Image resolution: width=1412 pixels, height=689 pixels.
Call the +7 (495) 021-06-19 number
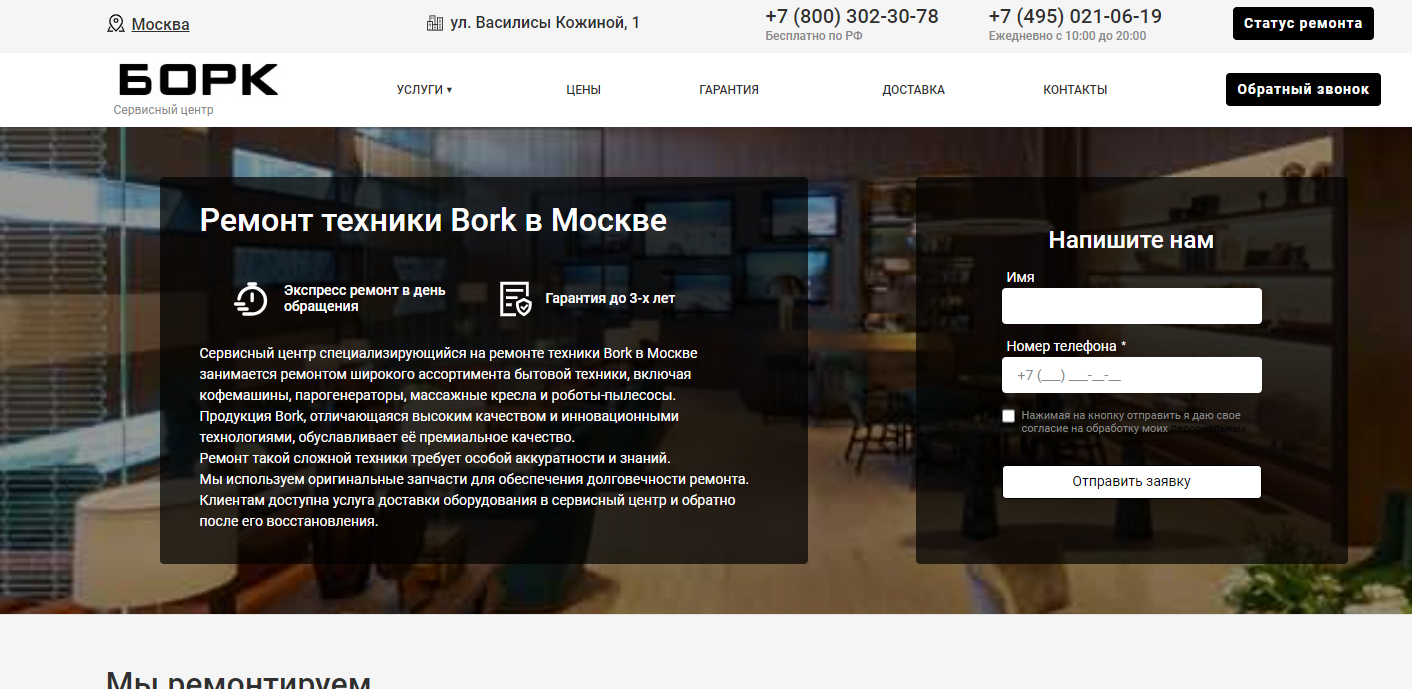1075,17
